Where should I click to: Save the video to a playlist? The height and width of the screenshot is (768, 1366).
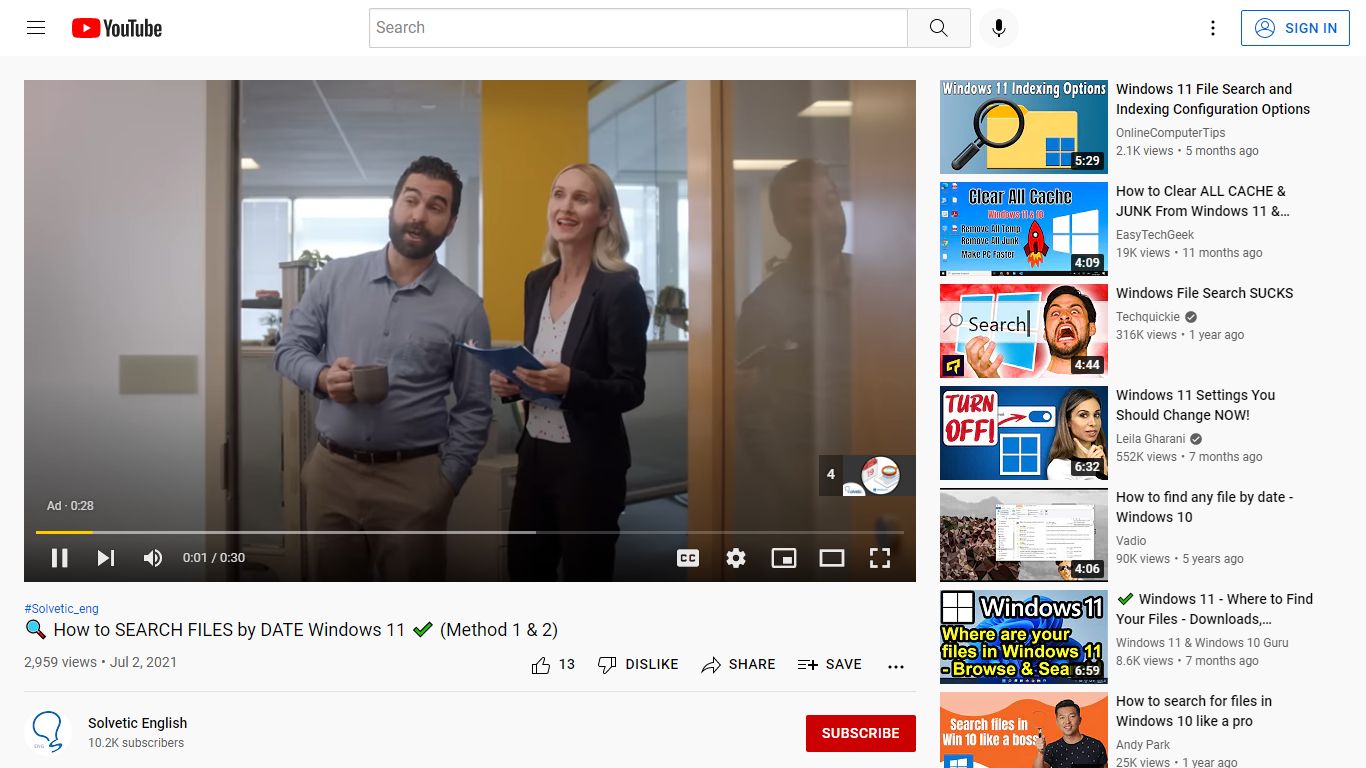(830, 665)
